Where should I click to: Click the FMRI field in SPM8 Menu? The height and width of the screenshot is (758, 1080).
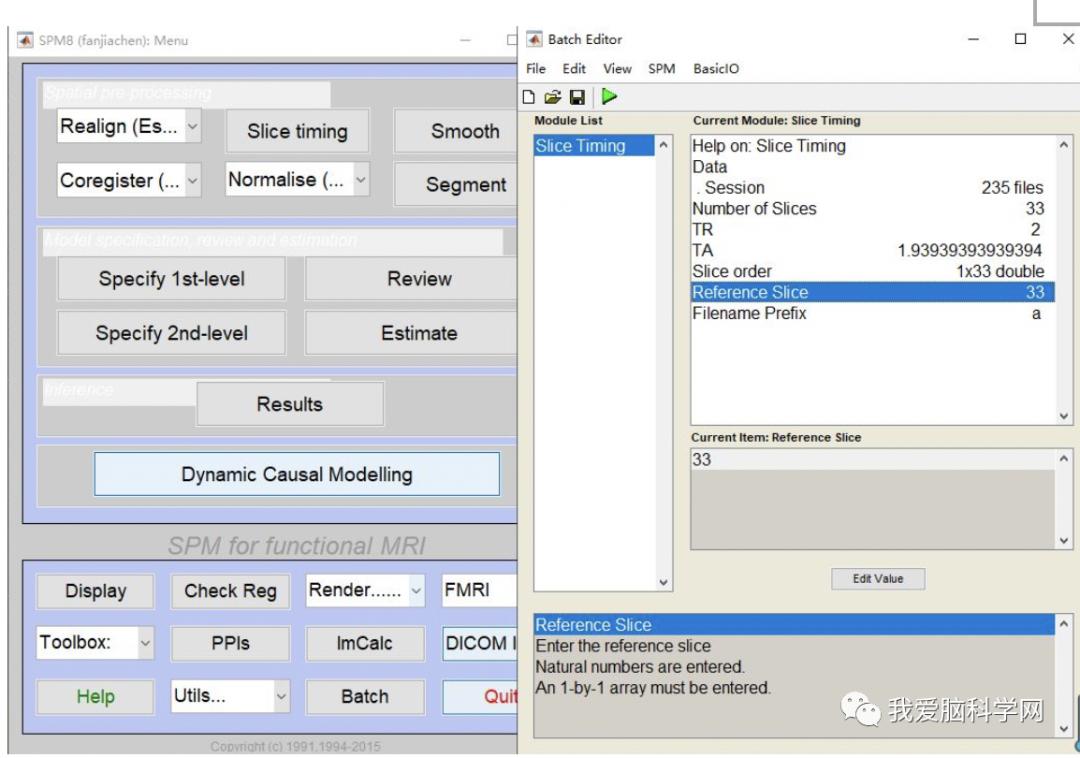[x=480, y=591]
